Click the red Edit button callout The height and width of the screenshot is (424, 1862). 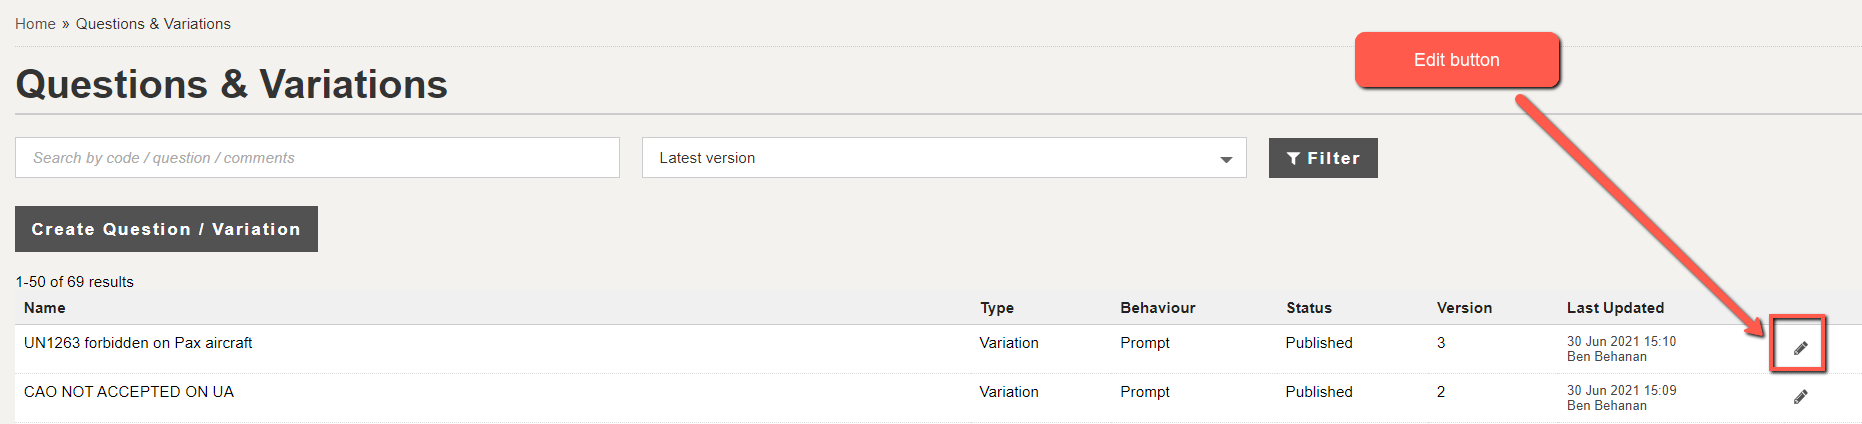pyautogui.click(x=1457, y=60)
